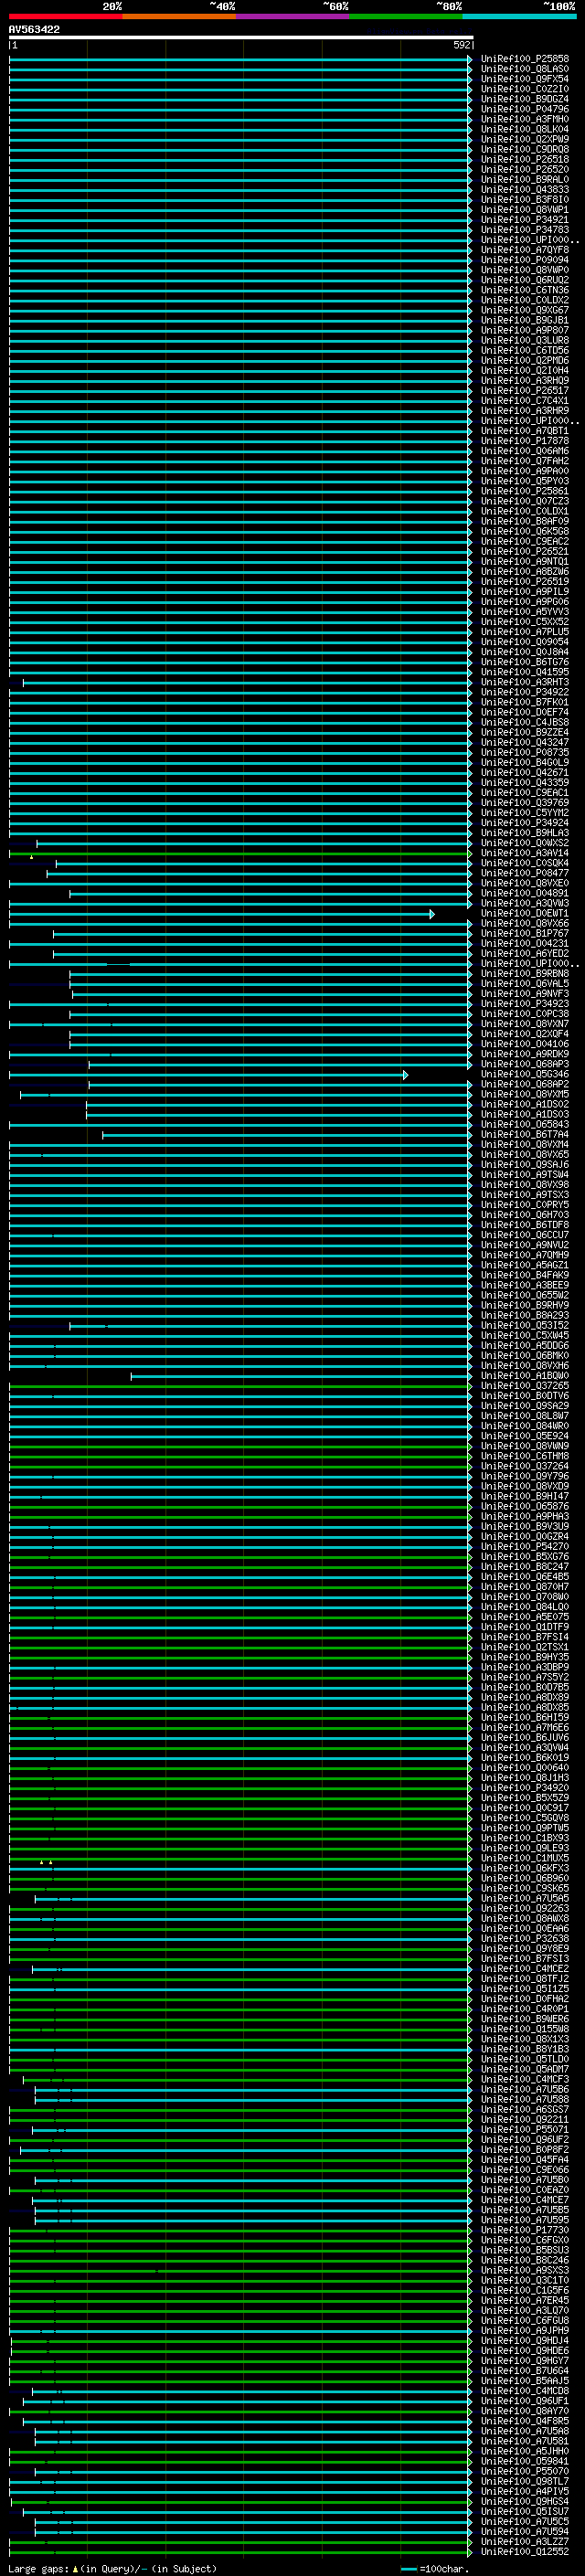Select the label UniRef100_B7FK01

tap(524, 703)
